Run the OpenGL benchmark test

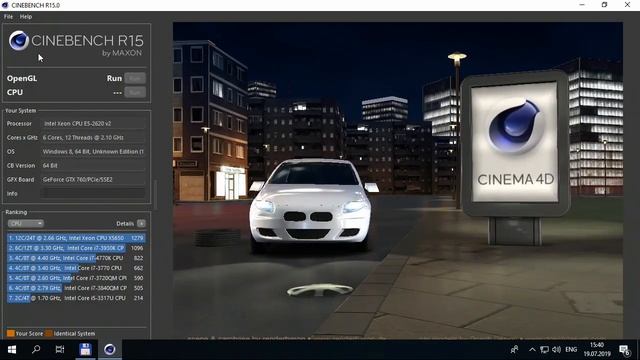coord(135,78)
